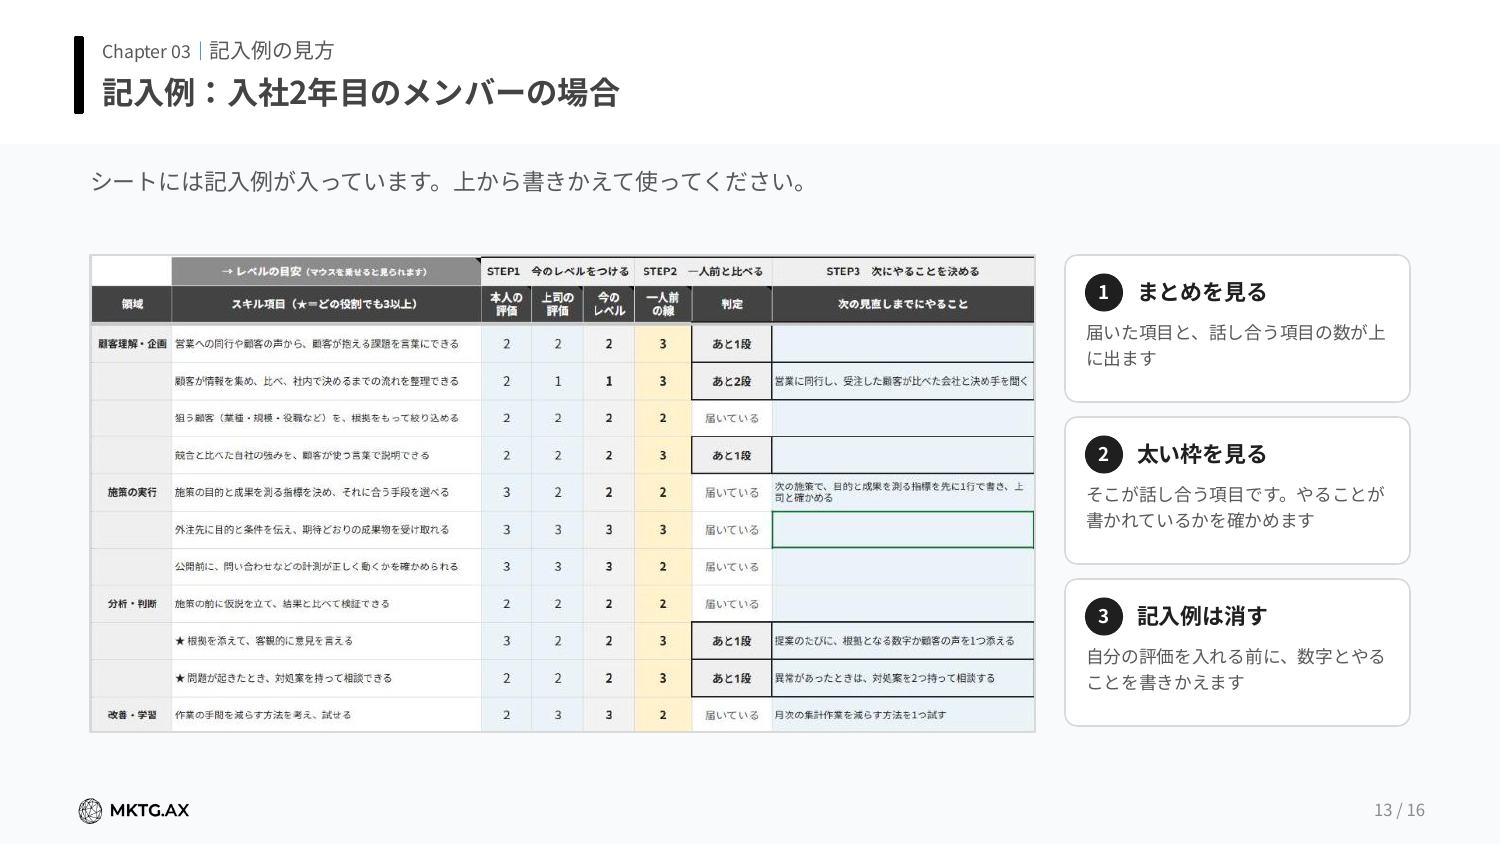Select あと1段 in the 競合と比べた row
The width and height of the screenshot is (1500, 844).
pos(732,455)
